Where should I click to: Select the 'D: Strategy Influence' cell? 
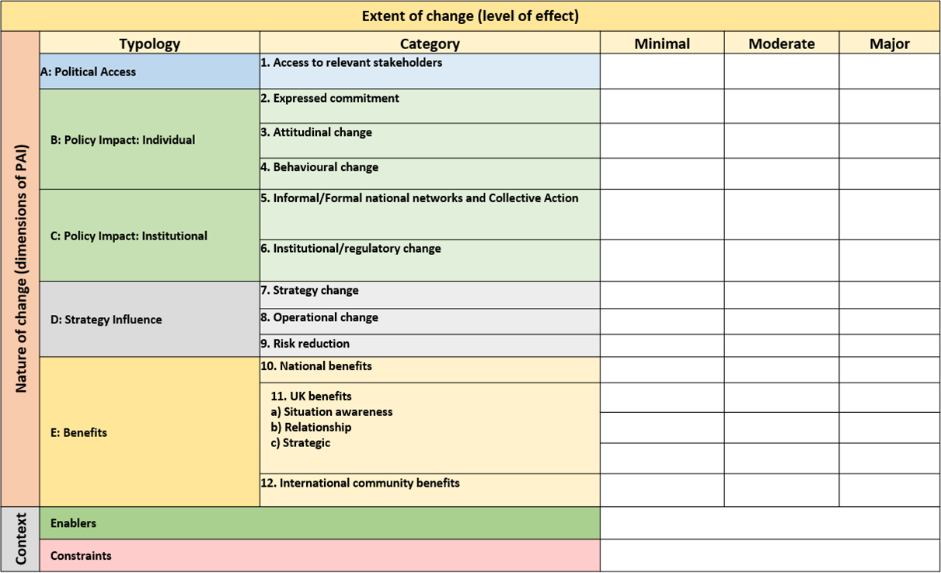pos(149,319)
